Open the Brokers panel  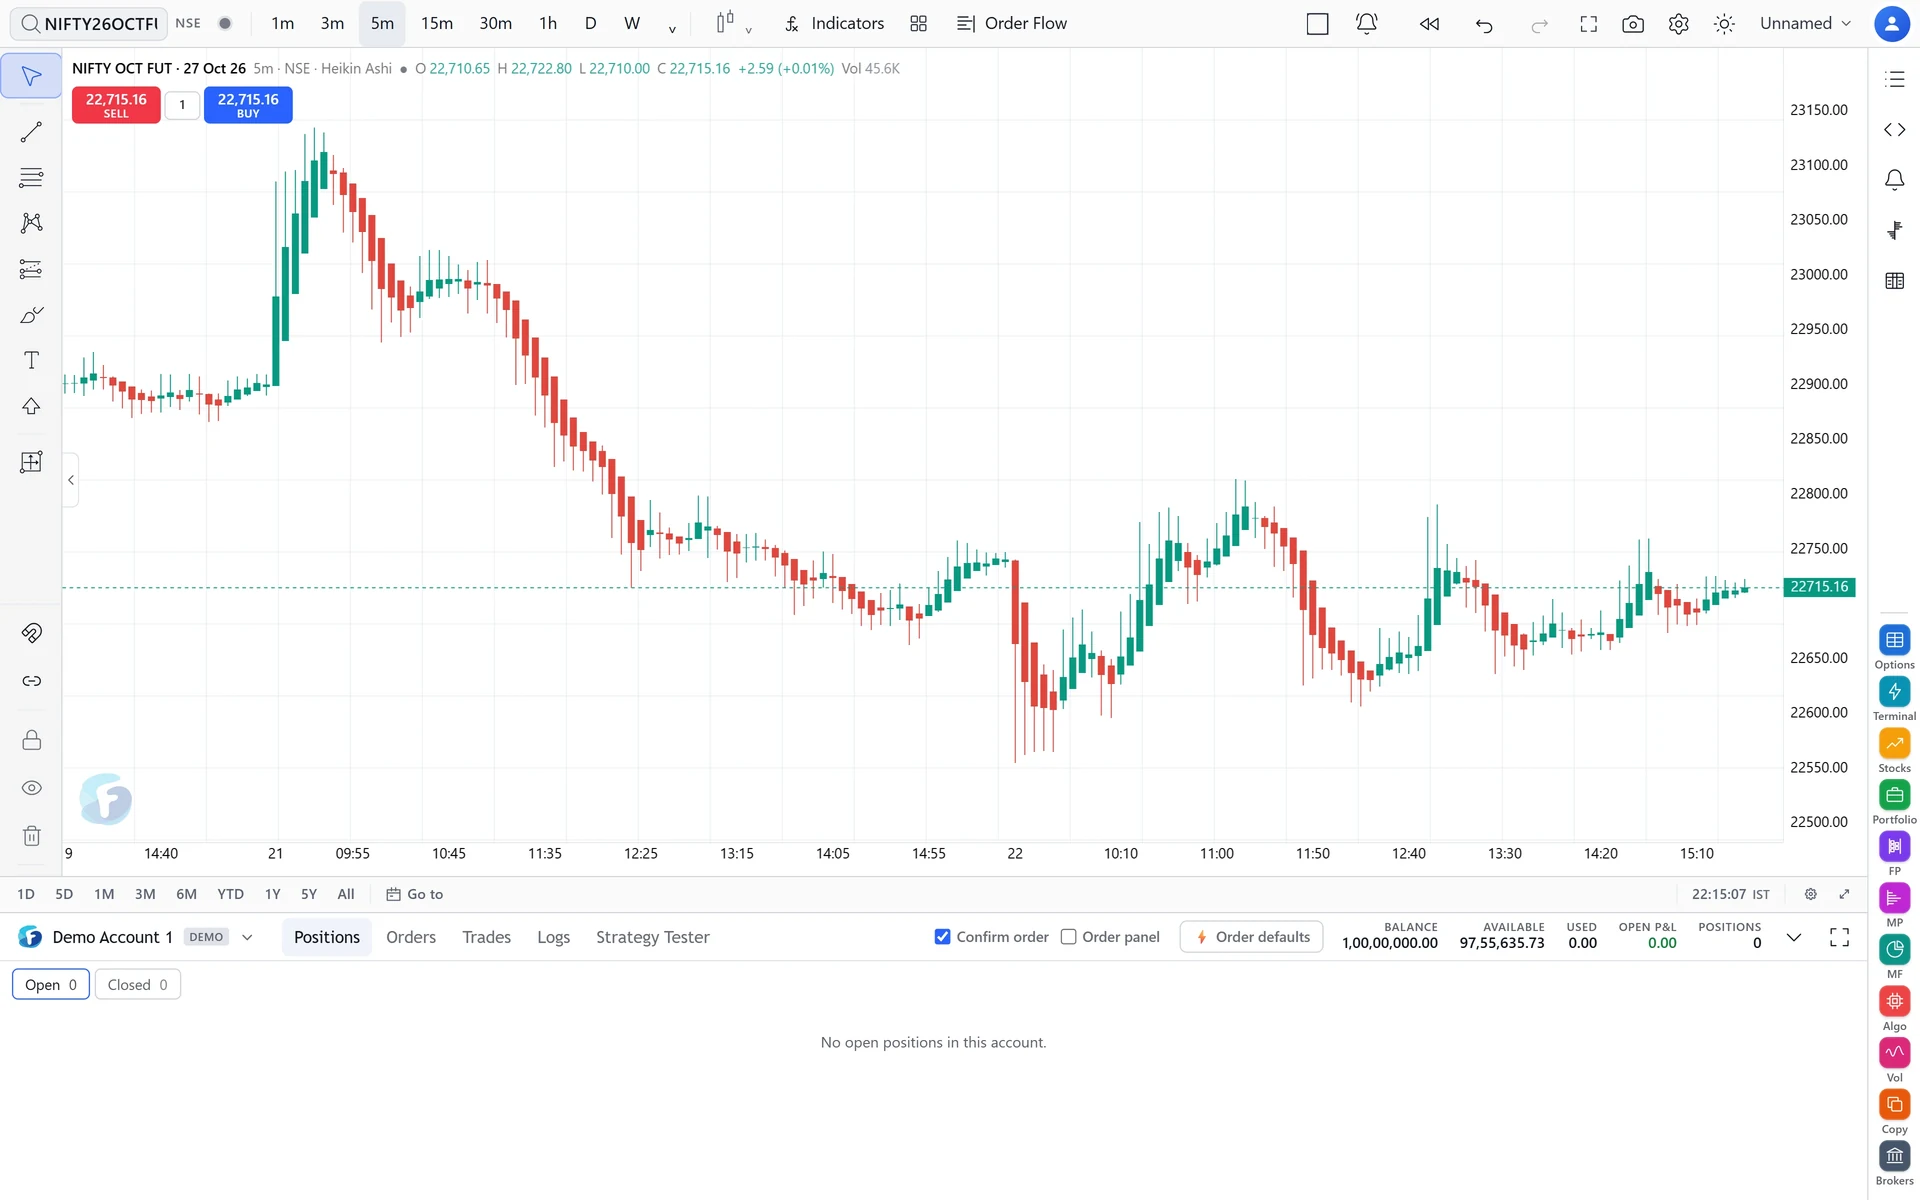point(1894,1163)
